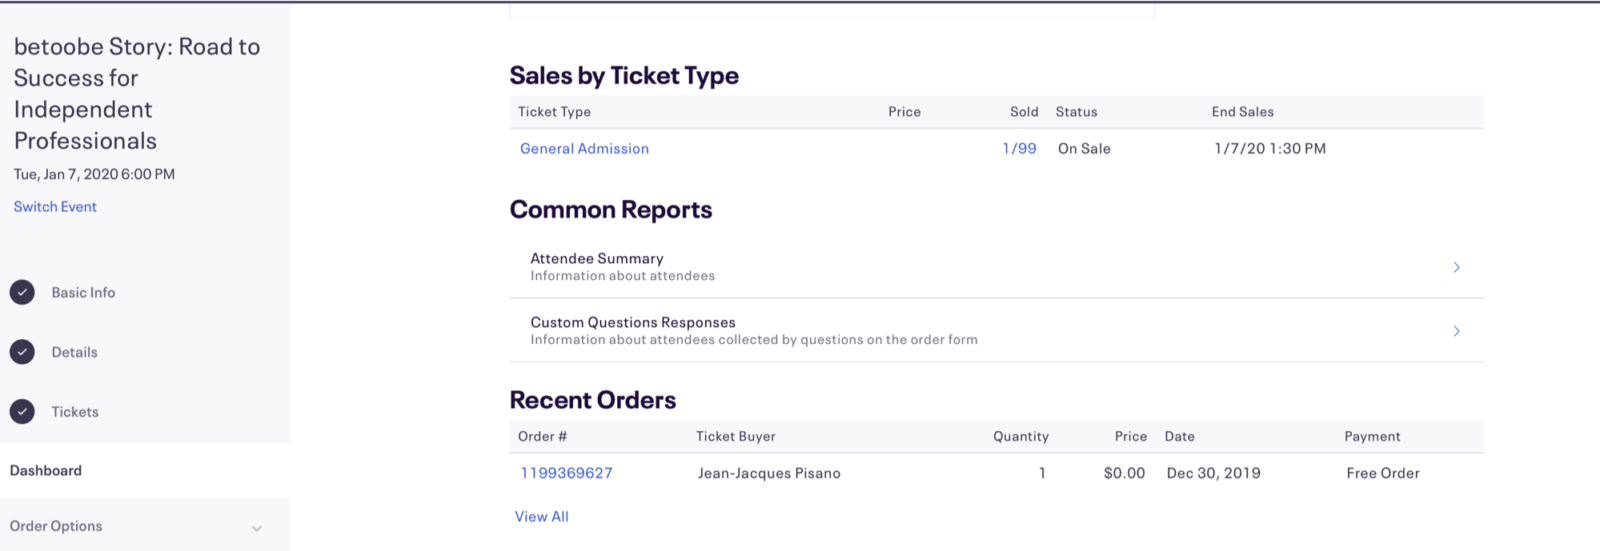The width and height of the screenshot is (1600, 551).
Task: Open Custom Questions Responses chevron arrow
Action: 1456,331
